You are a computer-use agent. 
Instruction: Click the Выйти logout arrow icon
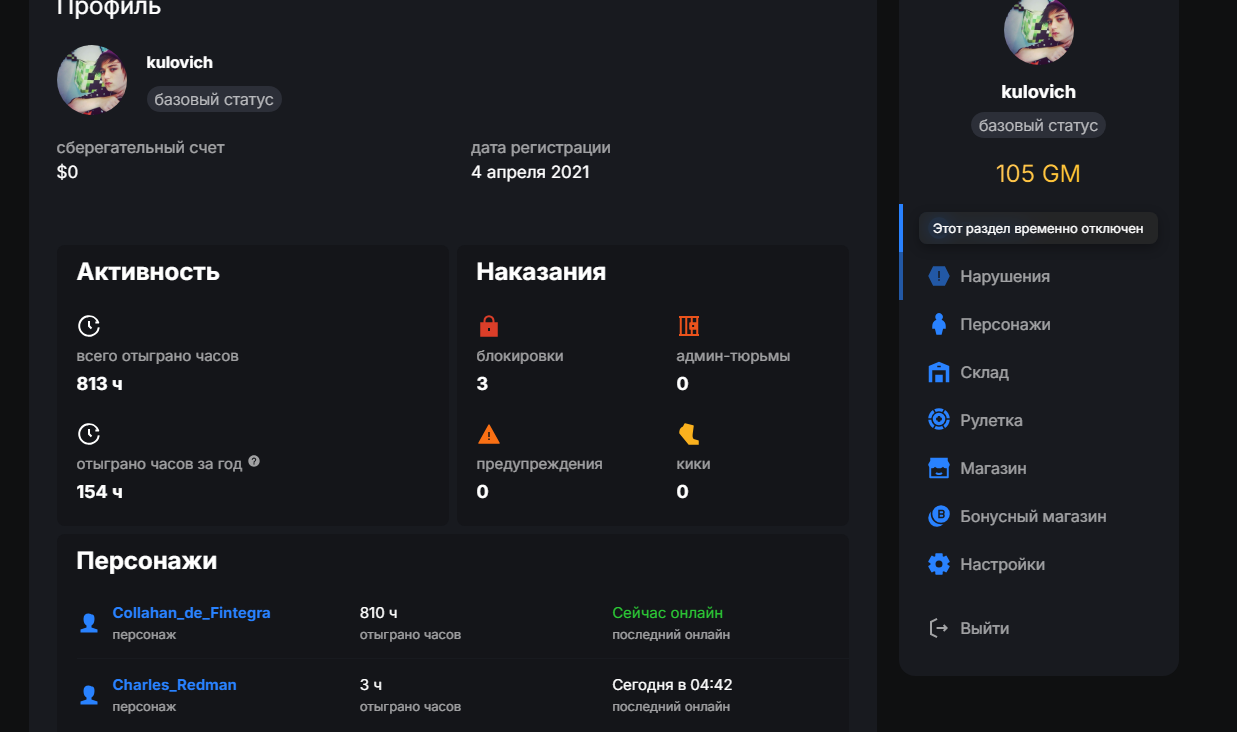(938, 628)
